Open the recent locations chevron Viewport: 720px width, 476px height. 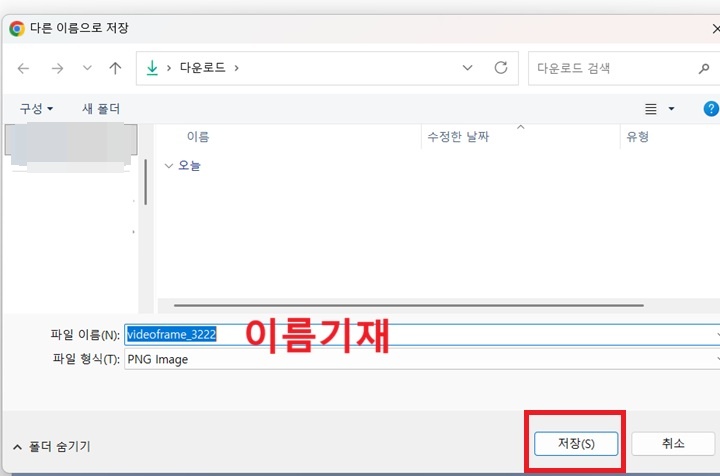click(x=87, y=68)
